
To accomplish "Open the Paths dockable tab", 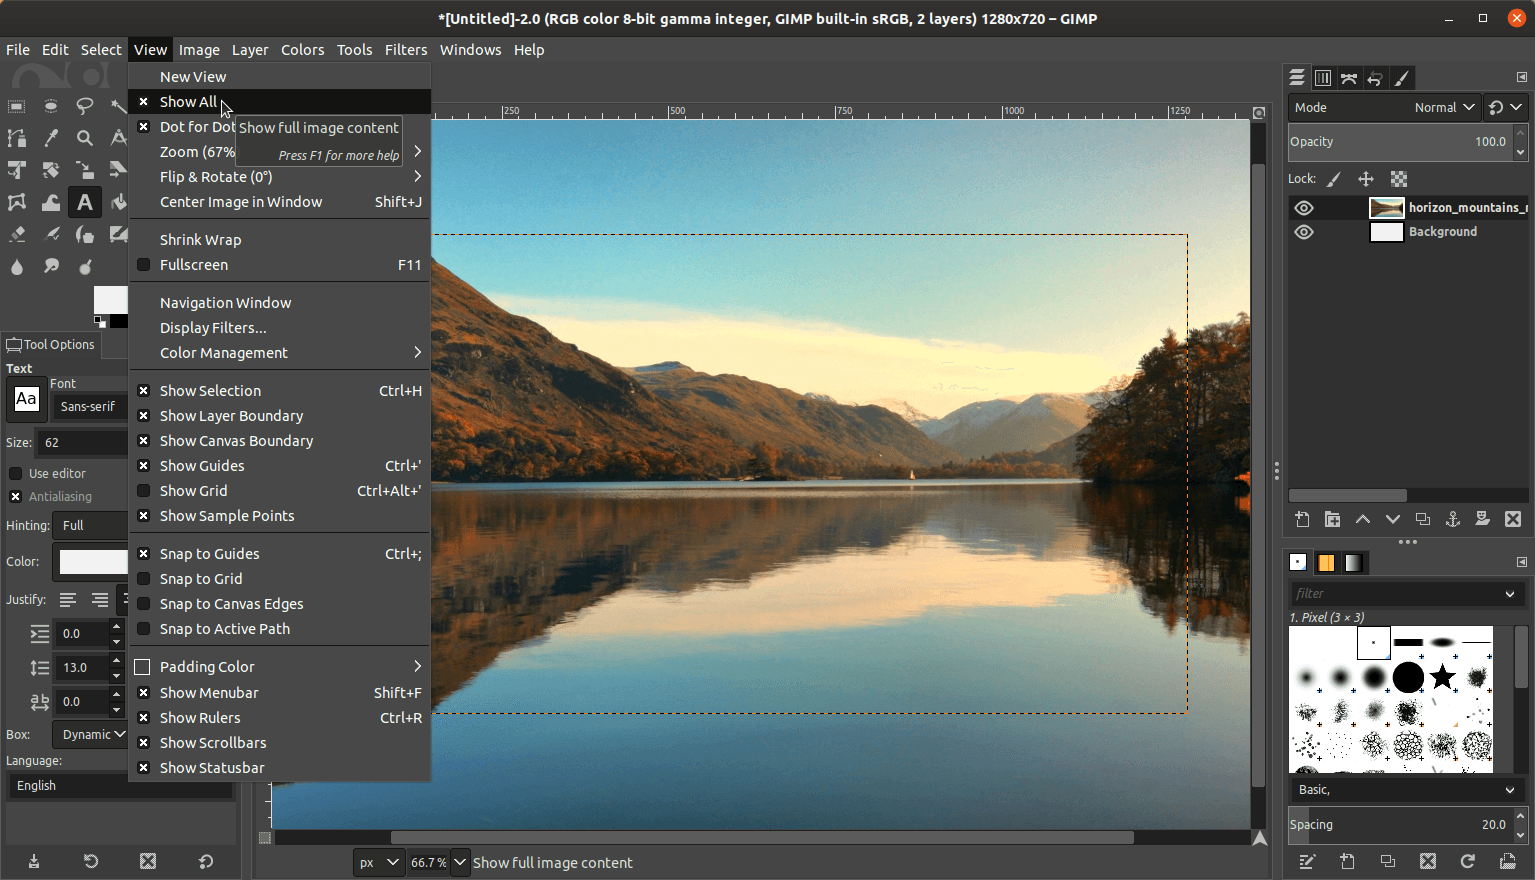I will 1349,77.
